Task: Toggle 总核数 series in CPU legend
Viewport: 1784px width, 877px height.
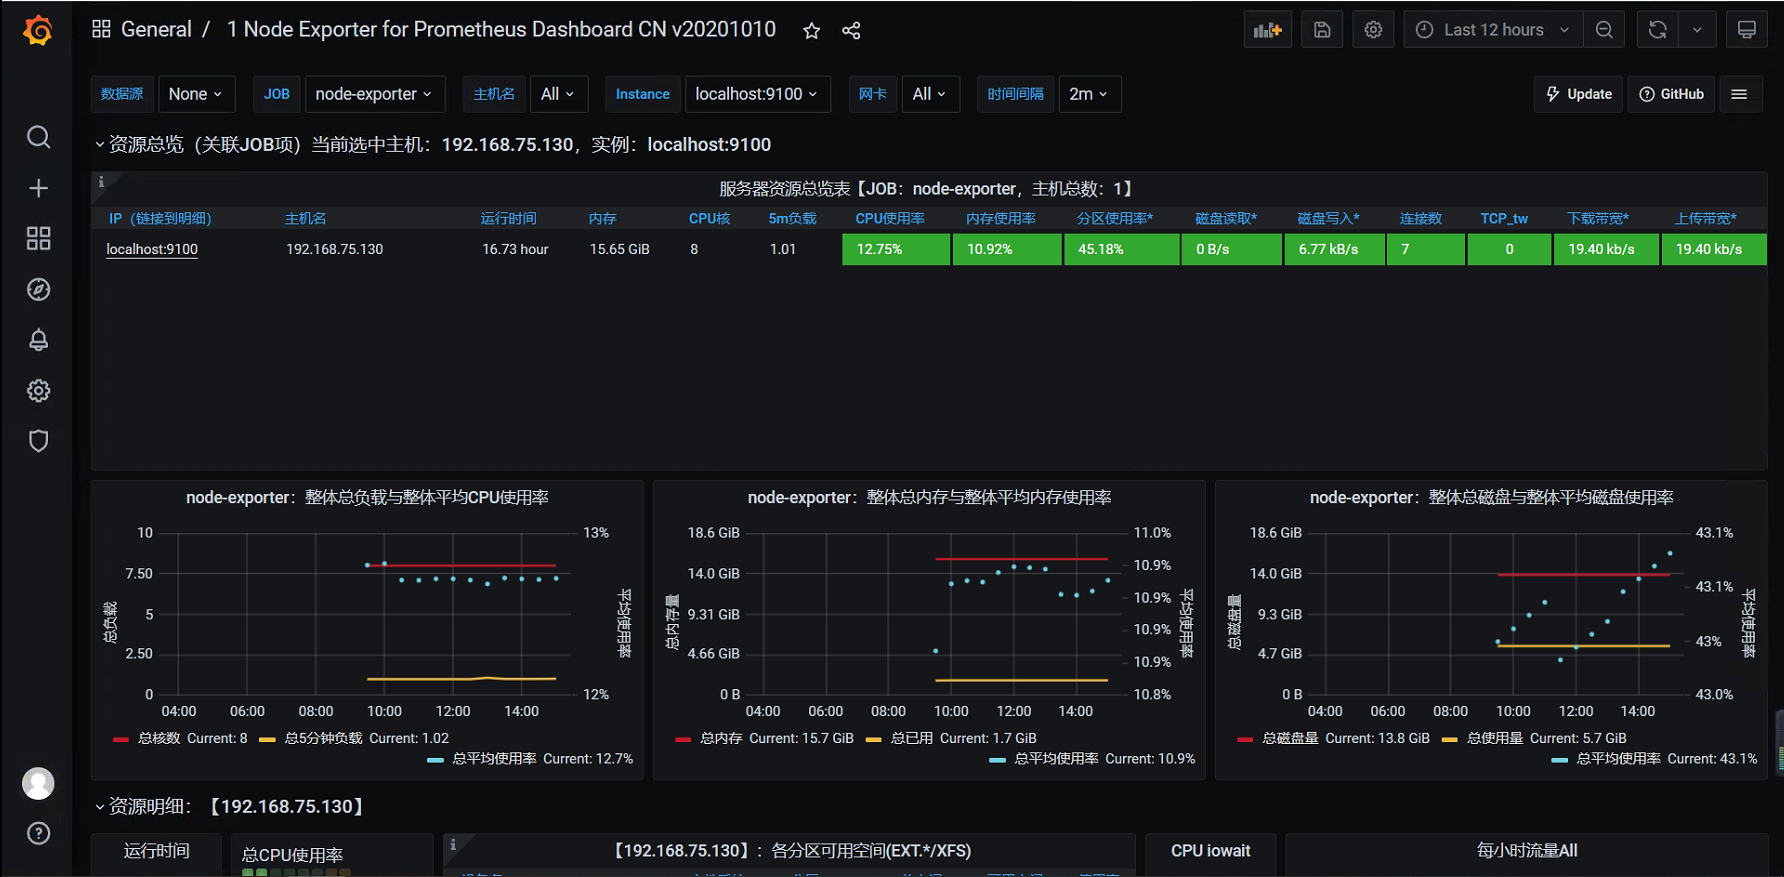Action: (158, 738)
